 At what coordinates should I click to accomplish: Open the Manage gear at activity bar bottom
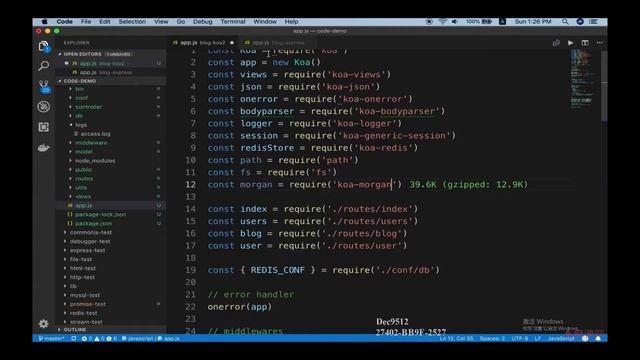[x=44, y=324]
